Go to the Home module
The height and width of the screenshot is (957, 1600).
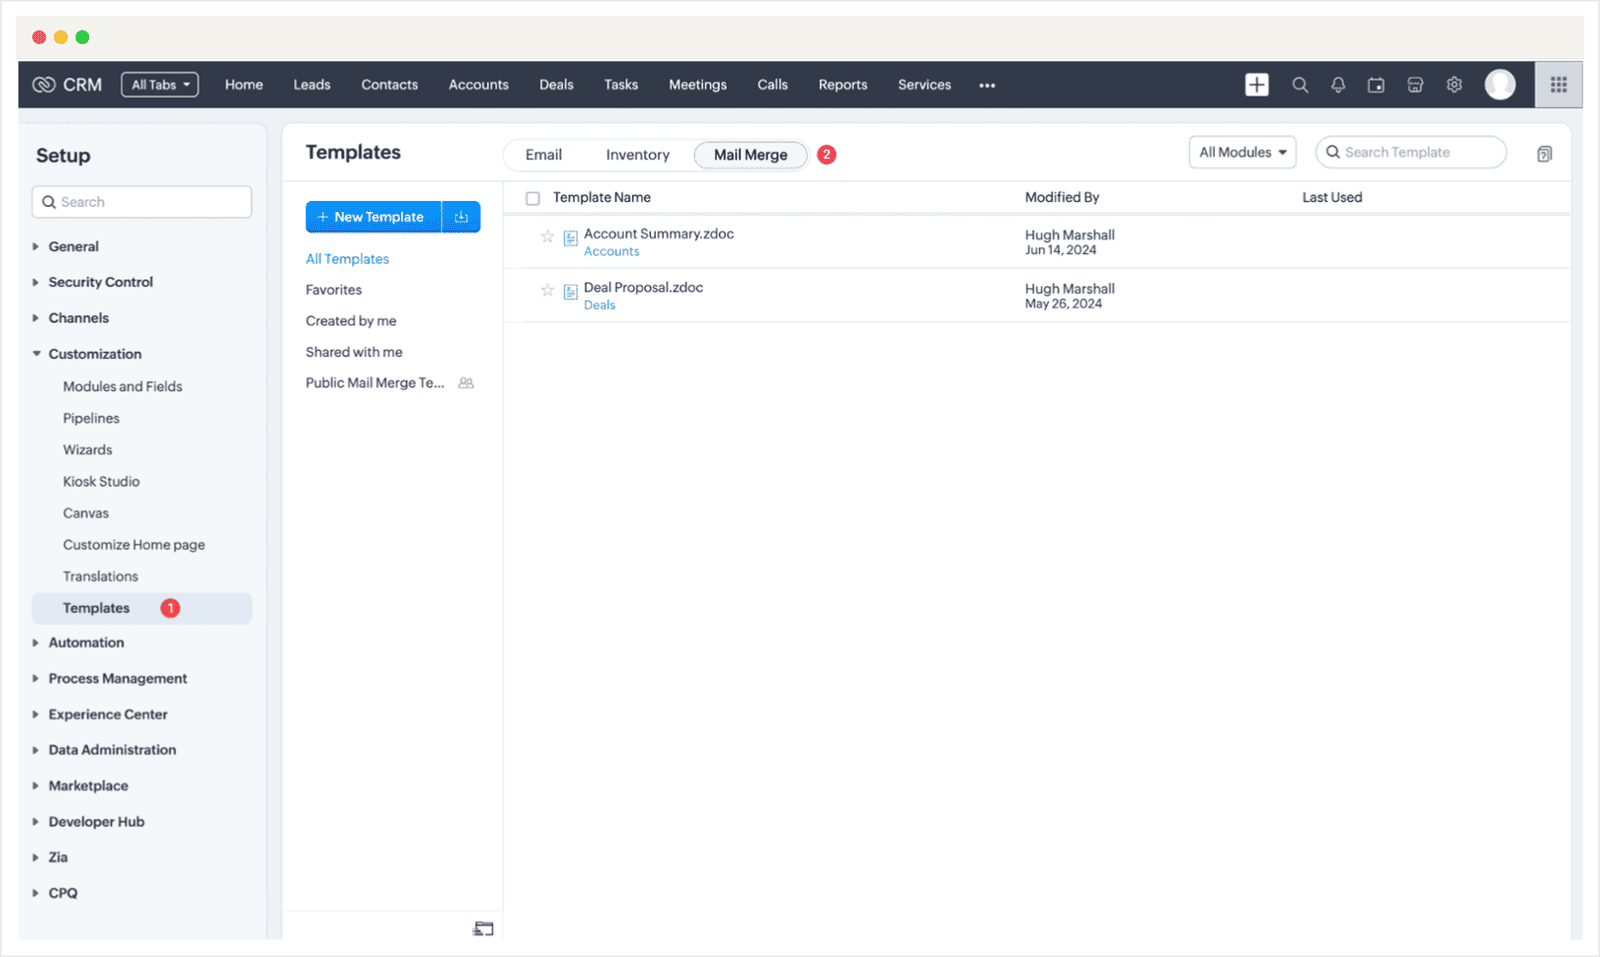244,85
